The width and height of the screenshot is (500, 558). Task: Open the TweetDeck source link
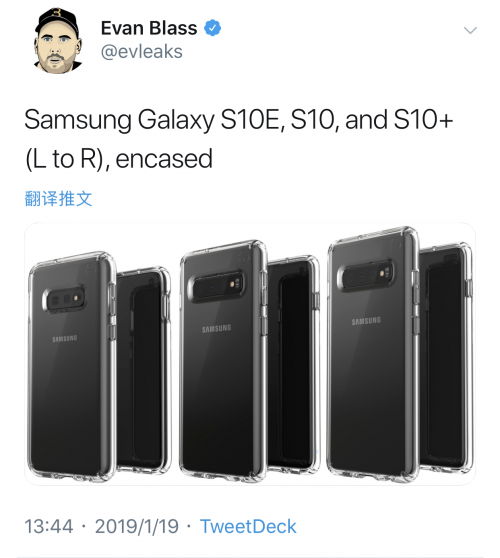248,526
